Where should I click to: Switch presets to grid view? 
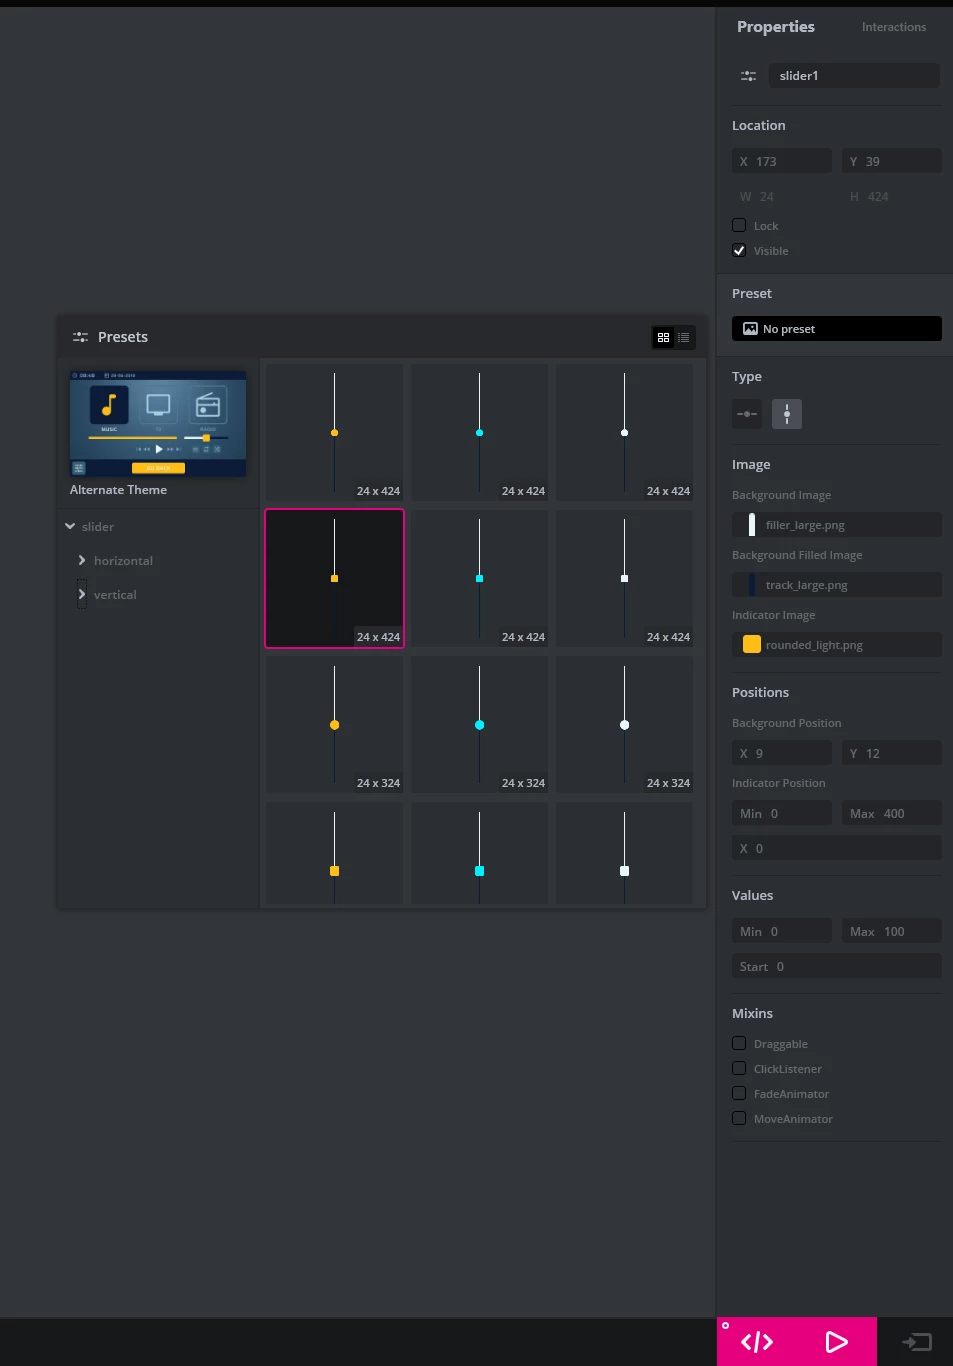click(x=663, y=338)
